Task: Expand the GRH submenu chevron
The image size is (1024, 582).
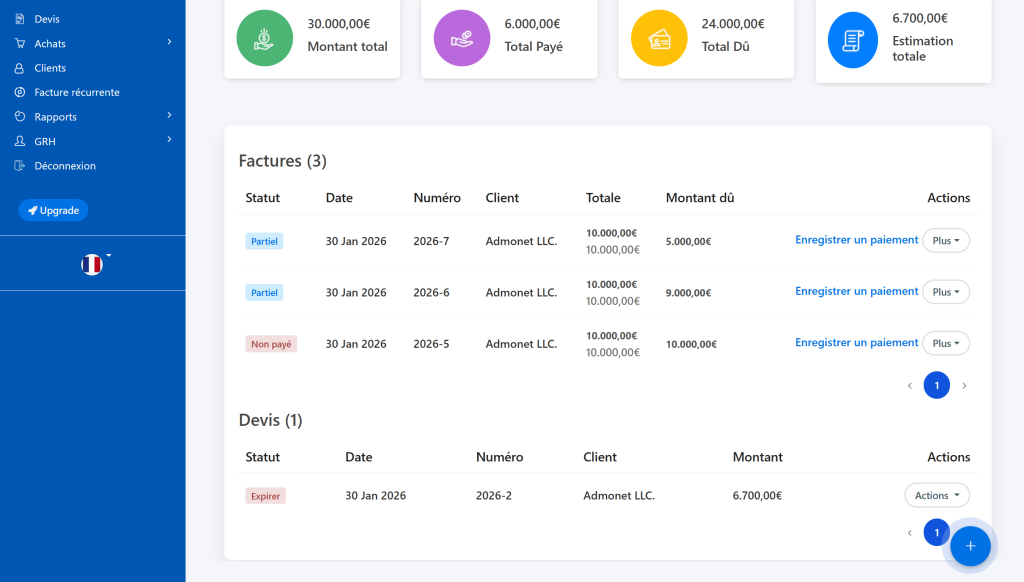Action: (x=169, y=140)
